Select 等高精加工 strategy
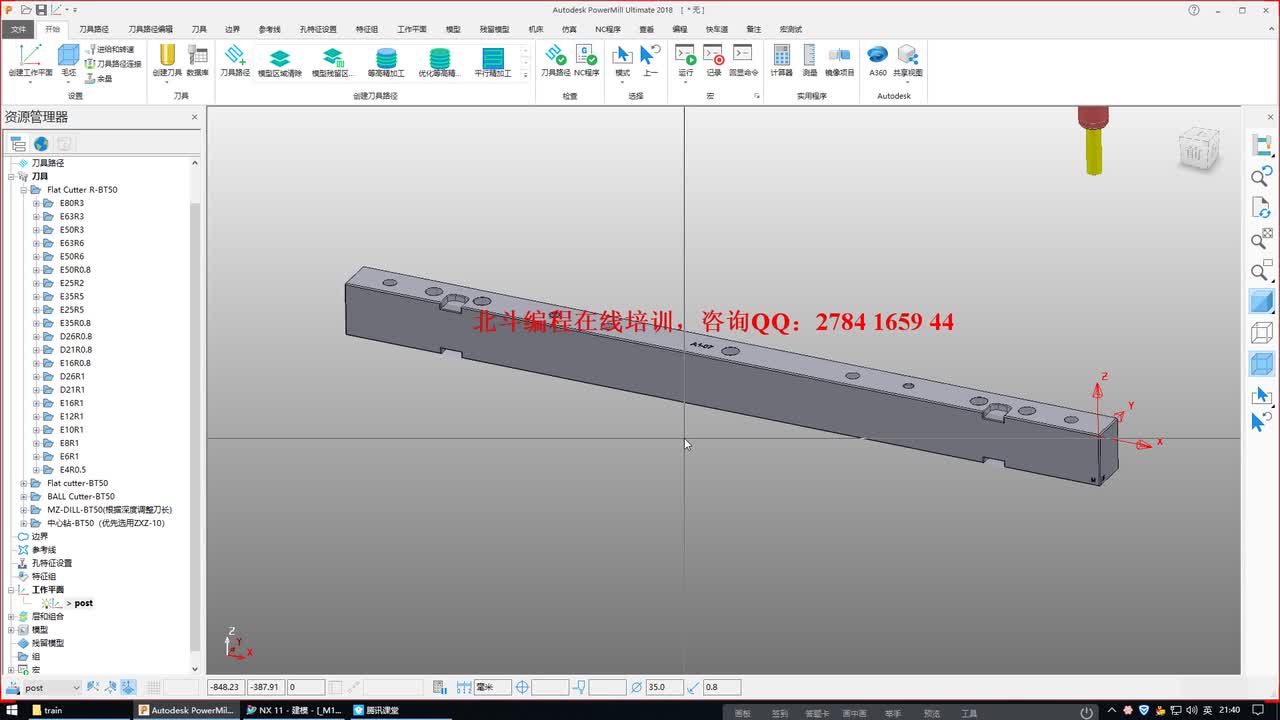 tap(386, 62)
